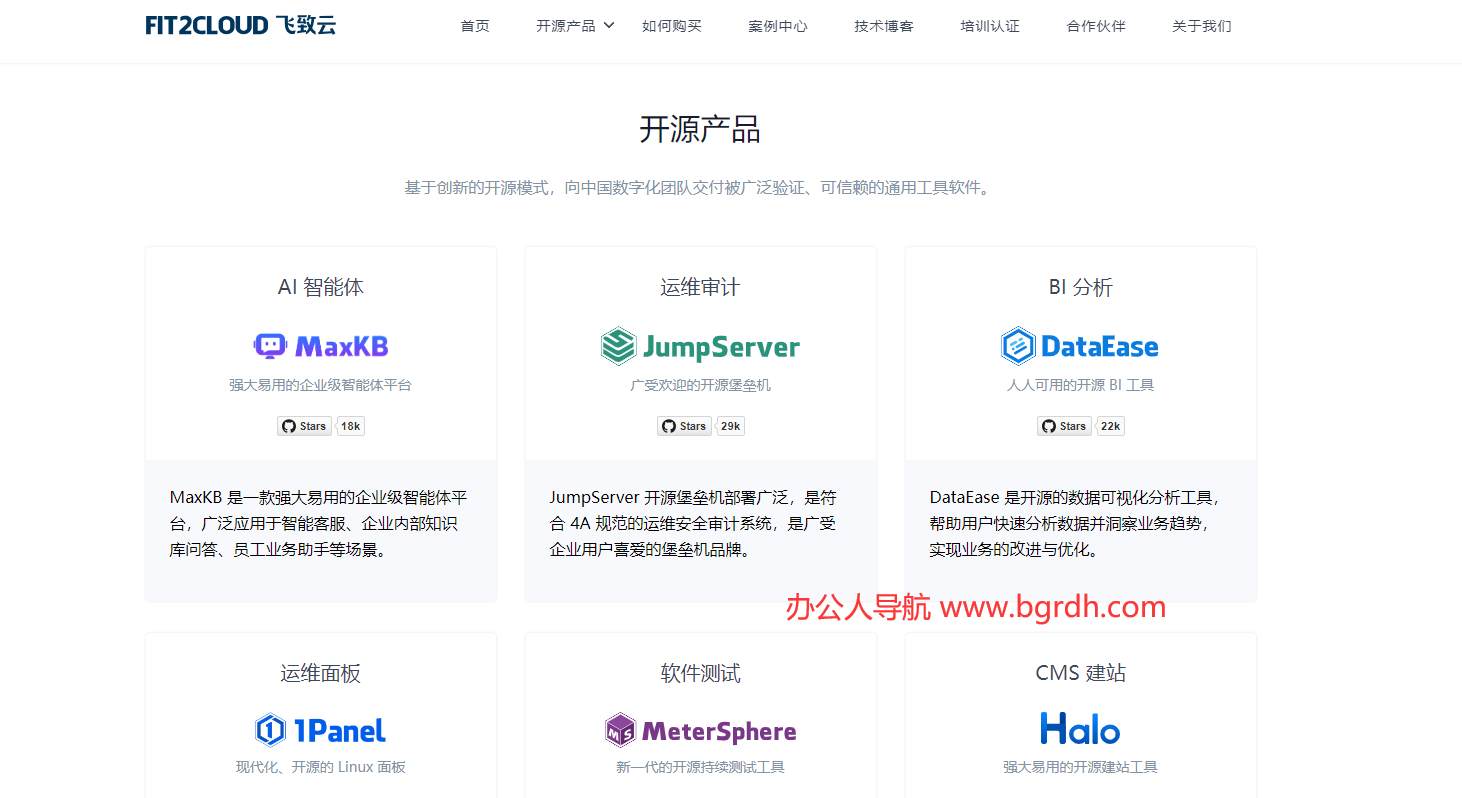This screenshot has width=1462, height=798.
Task: Select 技术博客 in the top menu
Action: (884, 26)
